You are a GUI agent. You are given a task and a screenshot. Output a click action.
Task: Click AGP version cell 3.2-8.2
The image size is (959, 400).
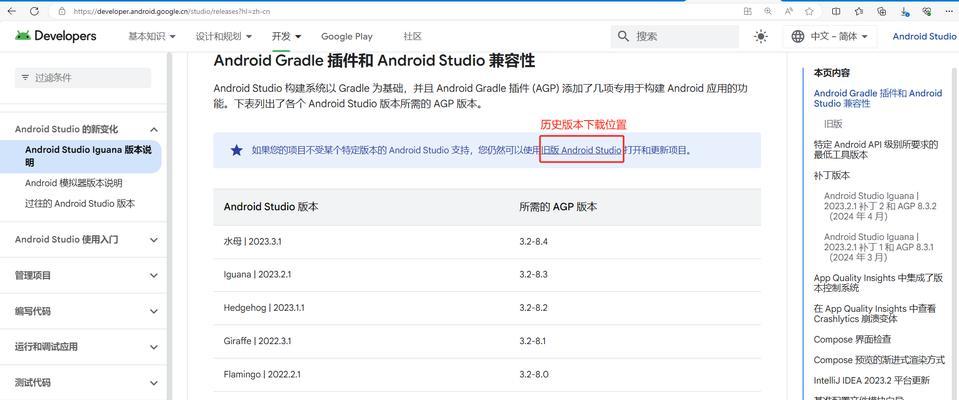tap(533, 308)
